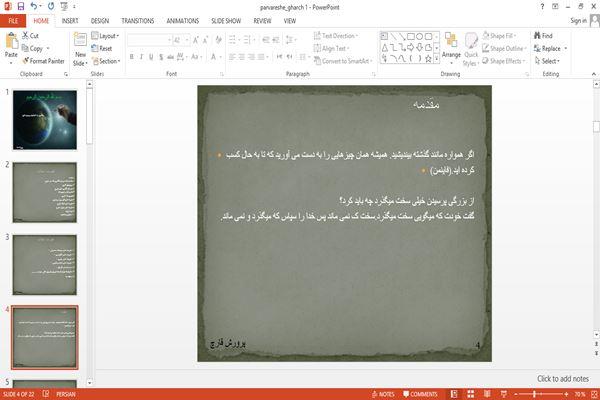Open the FILE tab
The width and height of the screenshot is (600, 400).
[13, 21]
